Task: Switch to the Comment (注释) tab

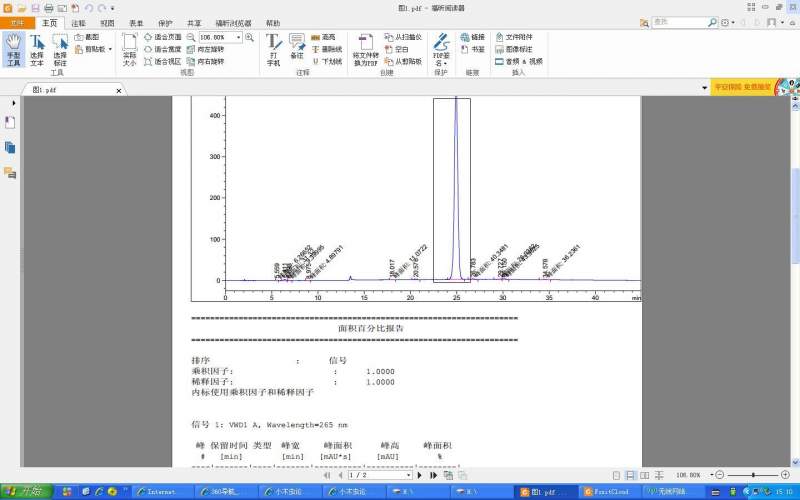Action: (79, 23)
